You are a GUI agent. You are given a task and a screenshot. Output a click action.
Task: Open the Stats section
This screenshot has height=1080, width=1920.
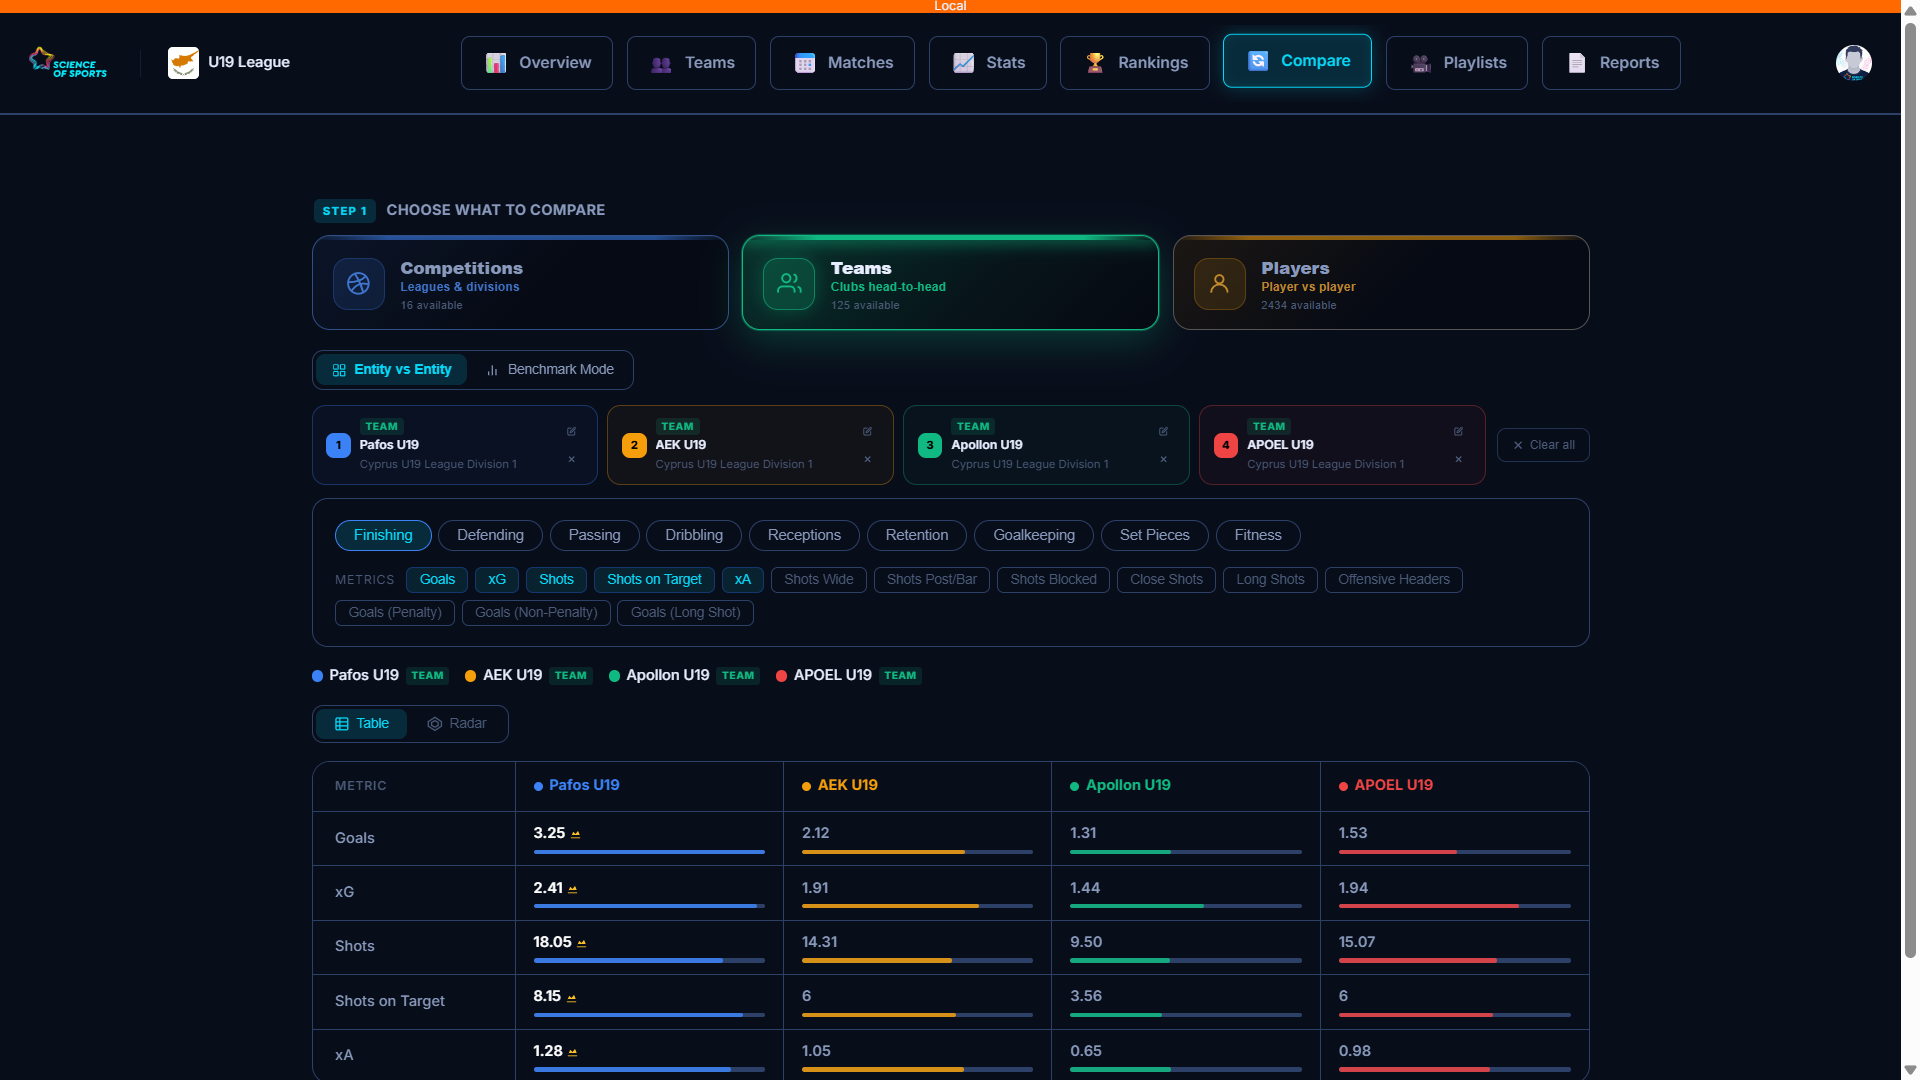pyautogui.click(x=988, y=63)
